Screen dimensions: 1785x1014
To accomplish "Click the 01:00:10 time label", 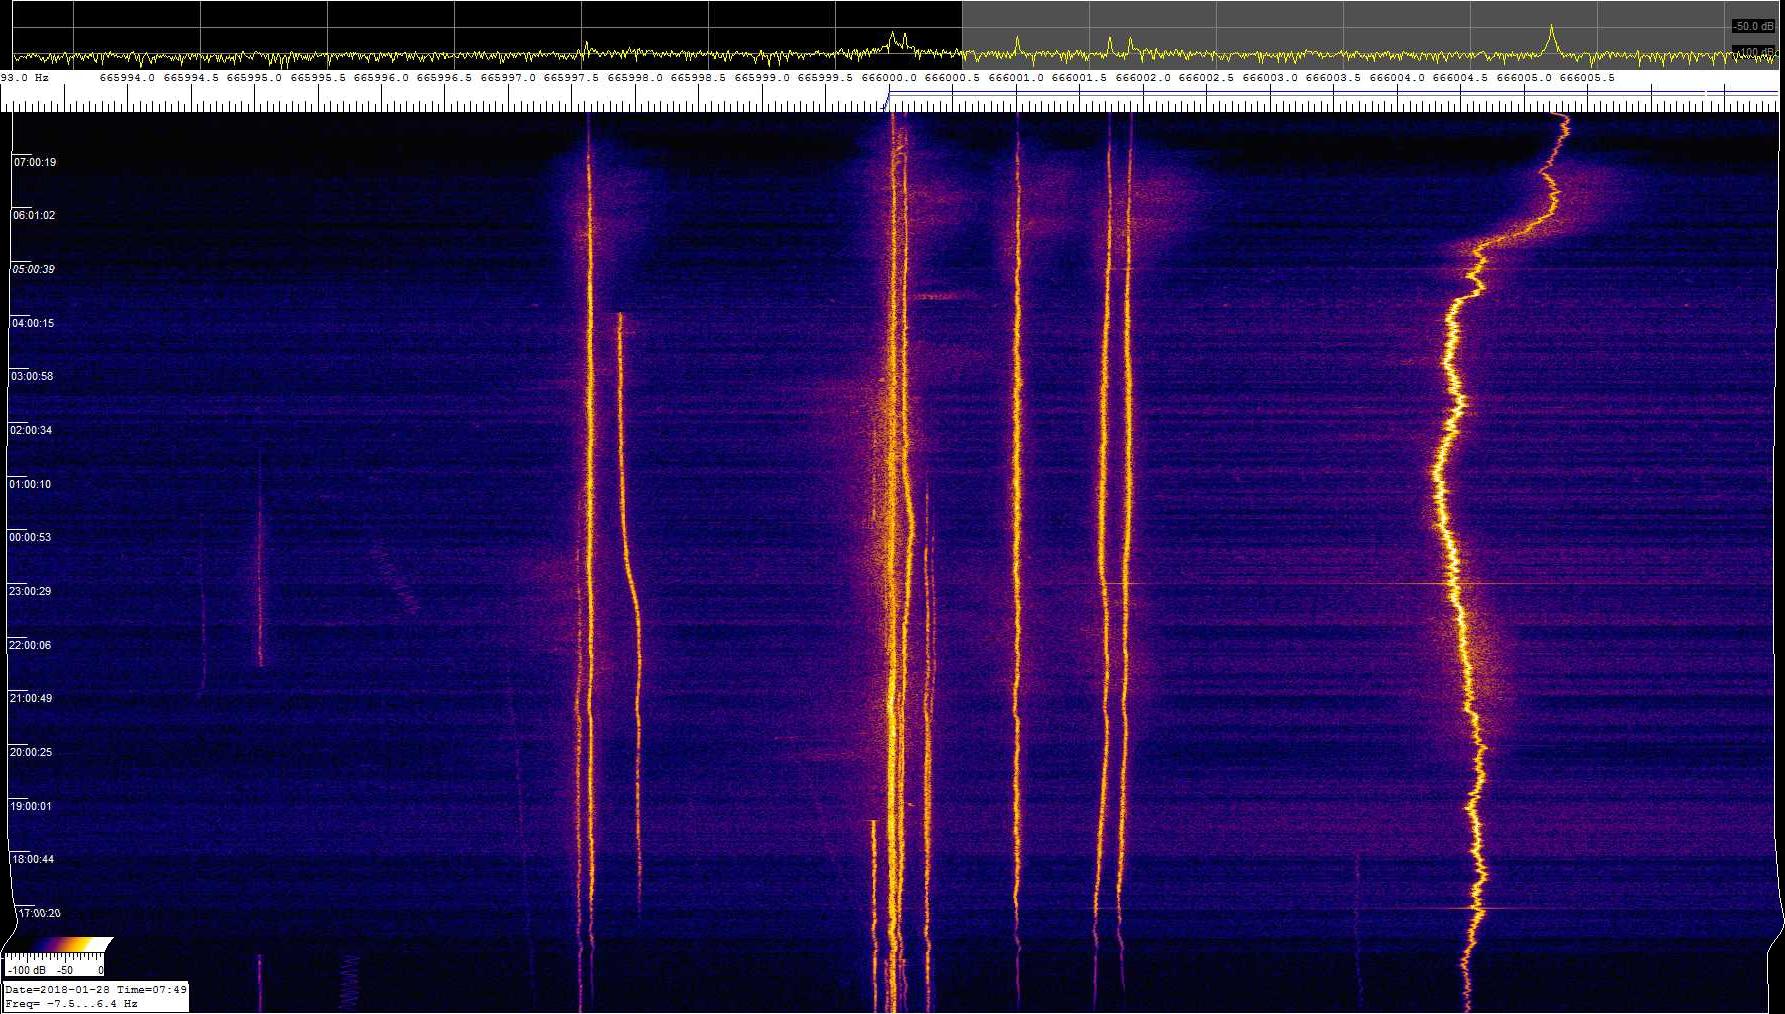I will 30,484.
